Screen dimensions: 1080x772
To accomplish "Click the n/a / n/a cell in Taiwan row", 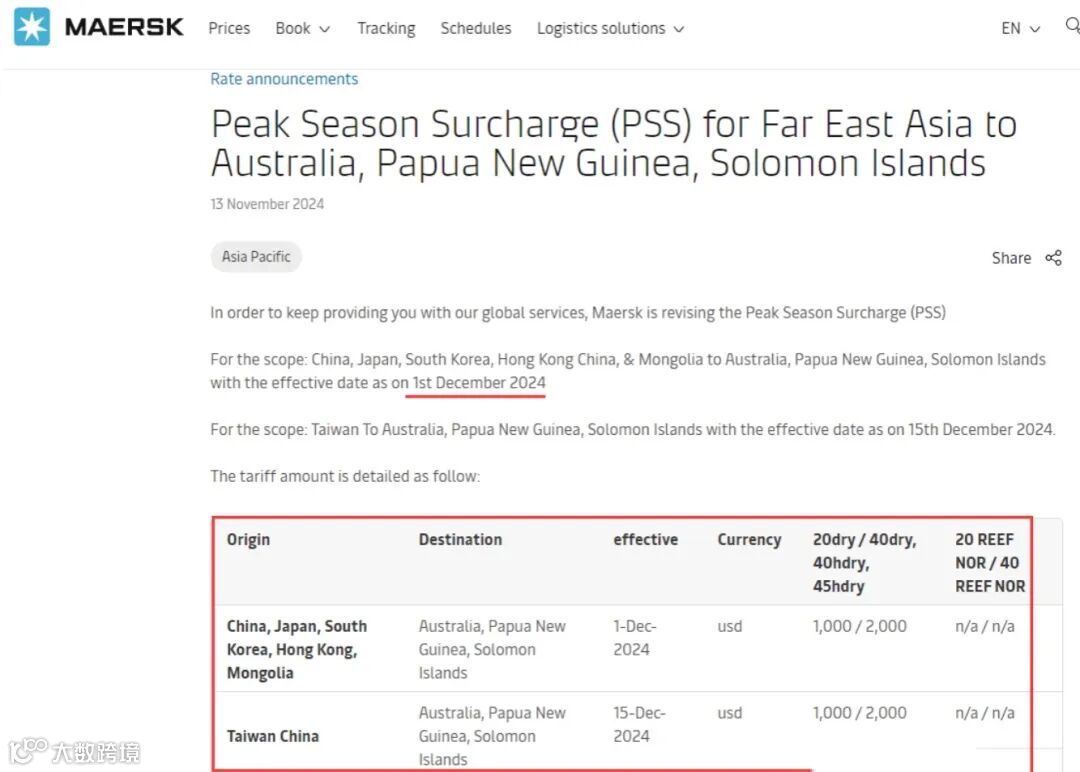I will (985, 713).
